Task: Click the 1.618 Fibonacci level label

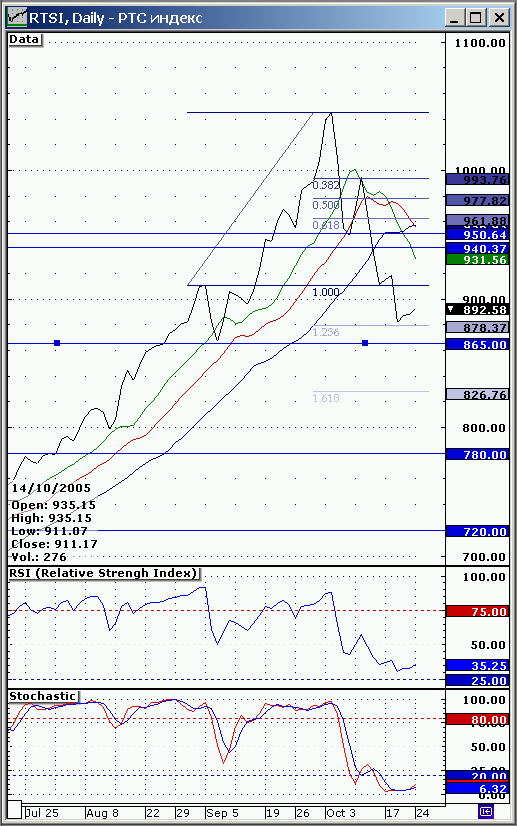Action: 326,398
